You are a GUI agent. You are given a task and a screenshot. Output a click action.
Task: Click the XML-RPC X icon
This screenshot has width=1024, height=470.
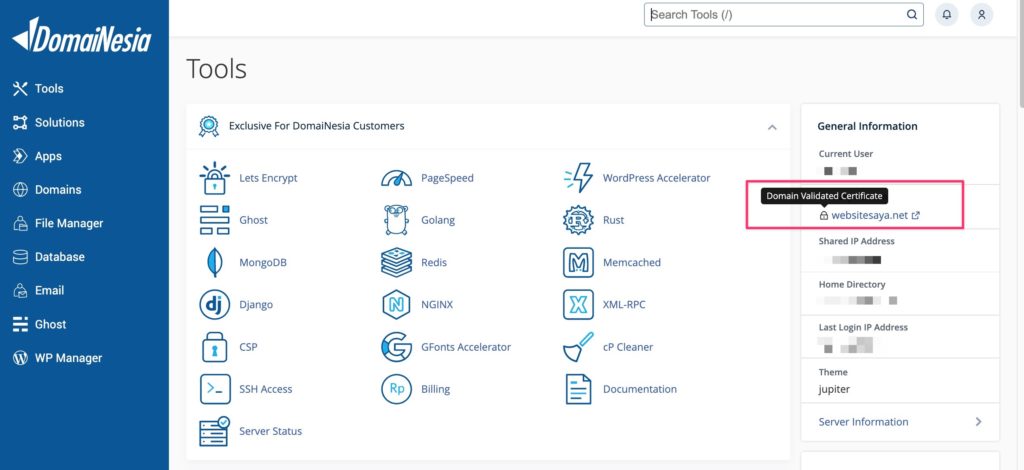click(x=578, y=305)
